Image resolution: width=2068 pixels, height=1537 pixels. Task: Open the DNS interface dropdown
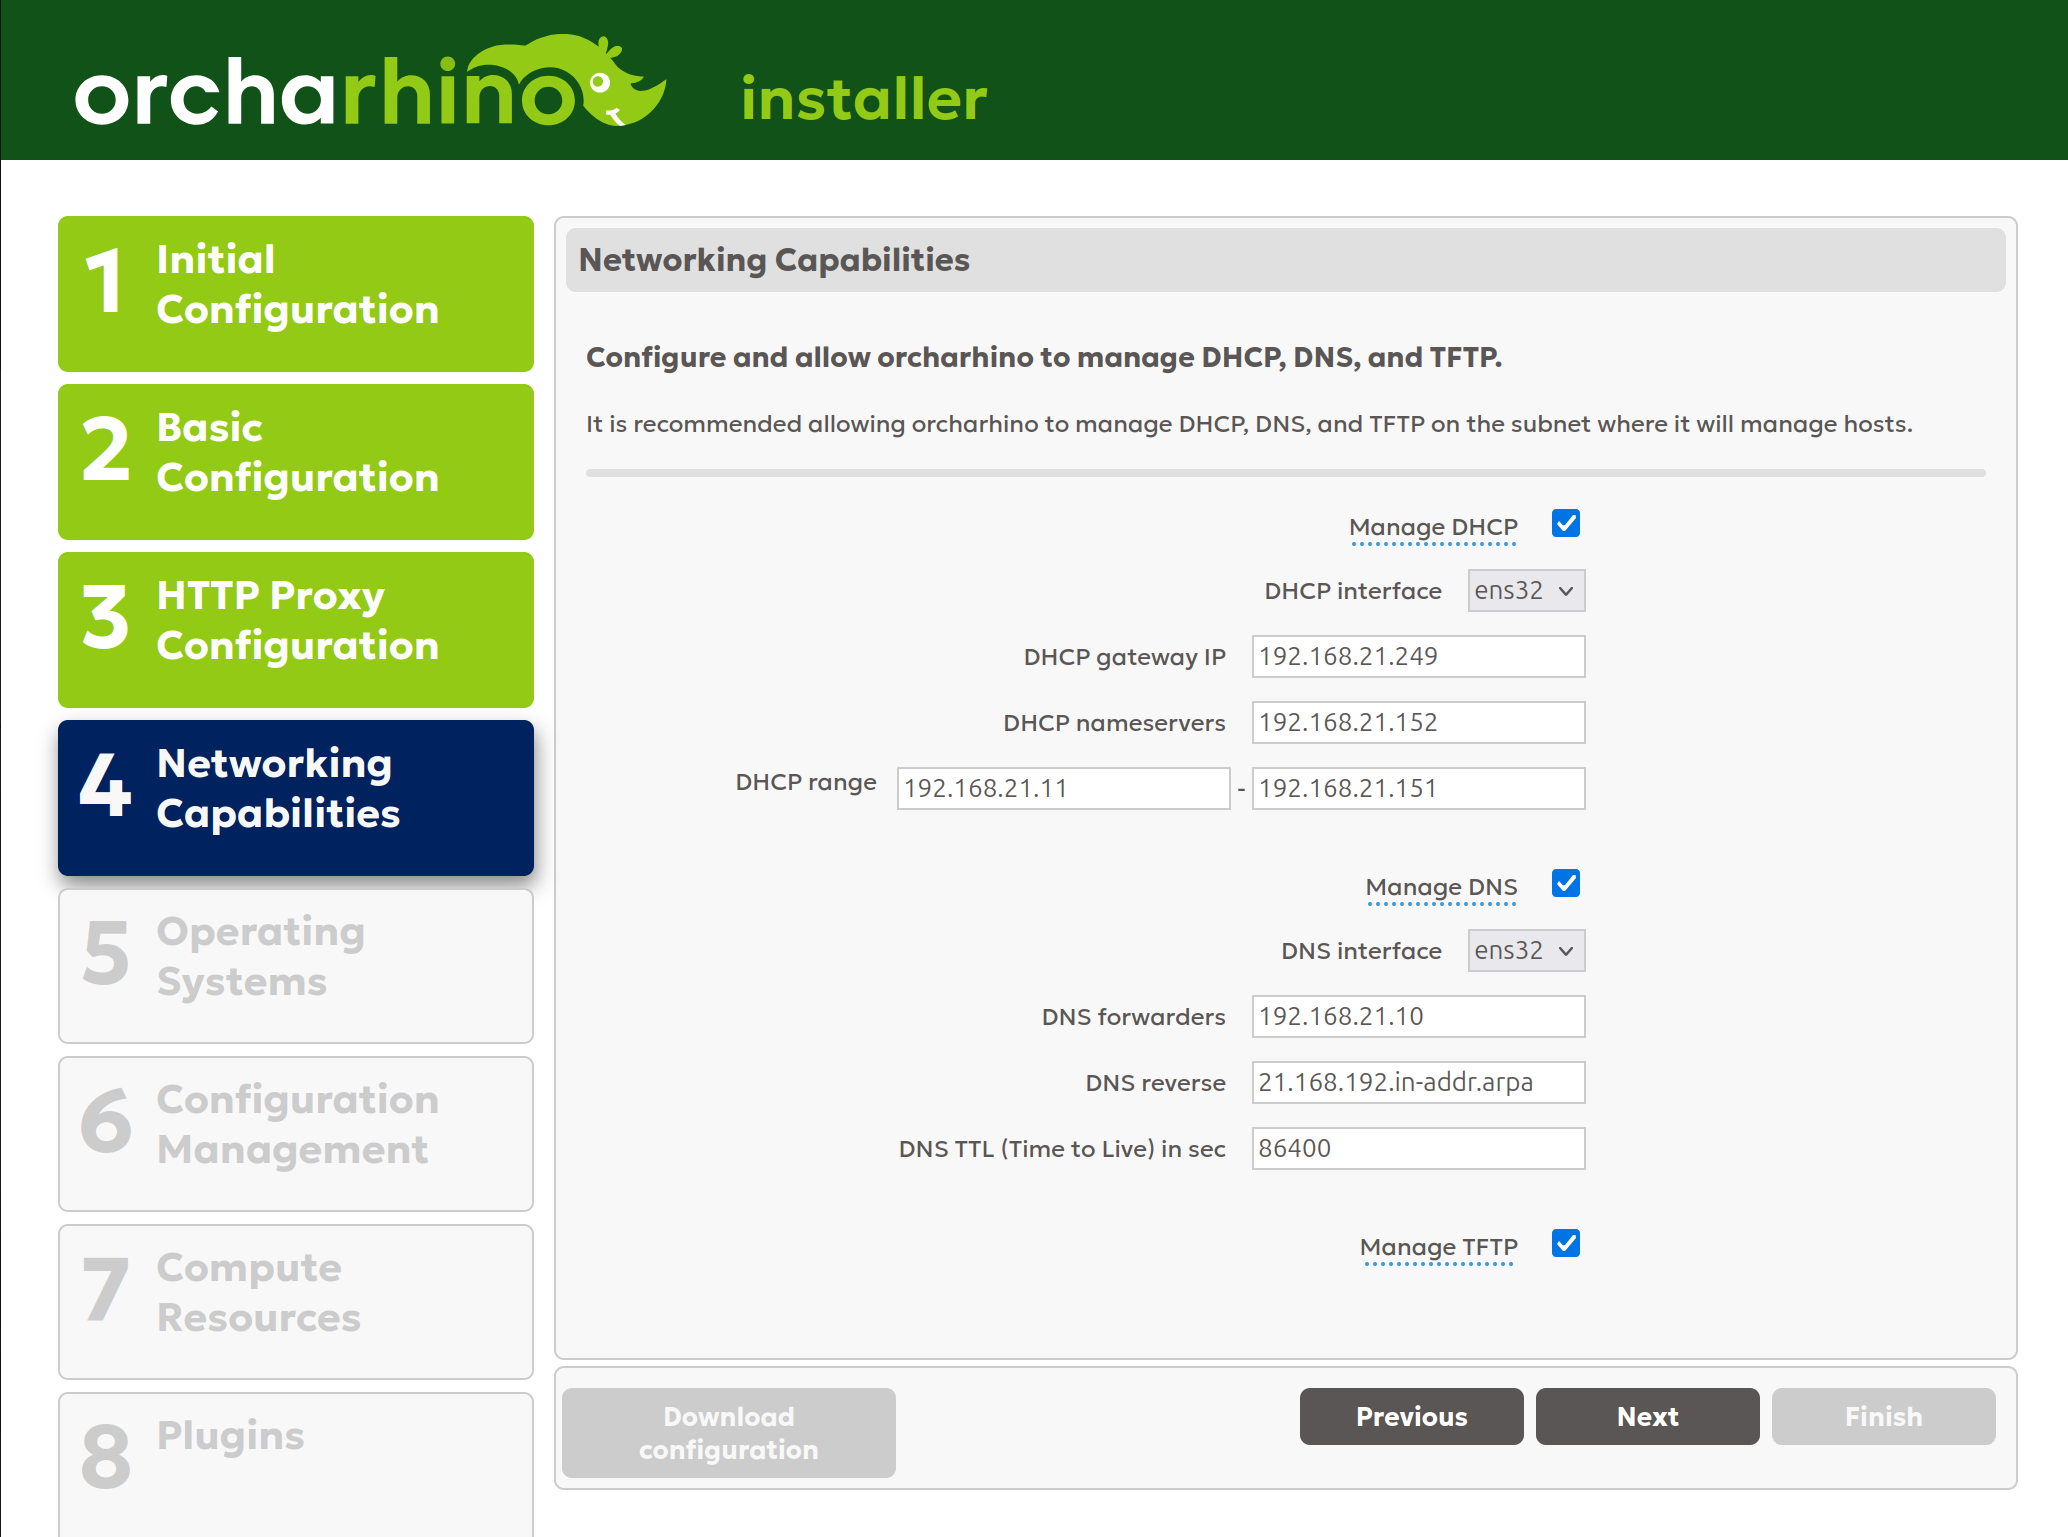coord(1526,950)
